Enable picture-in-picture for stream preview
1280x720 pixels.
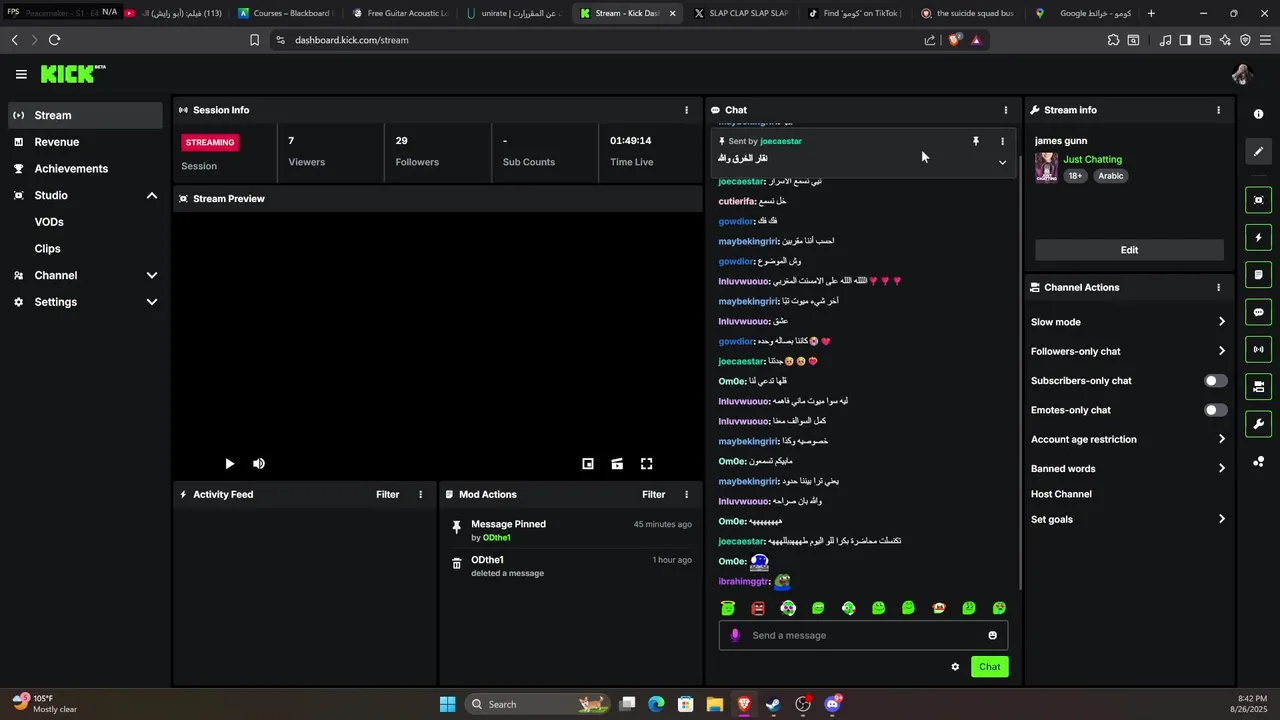click(x=588, y=464)
